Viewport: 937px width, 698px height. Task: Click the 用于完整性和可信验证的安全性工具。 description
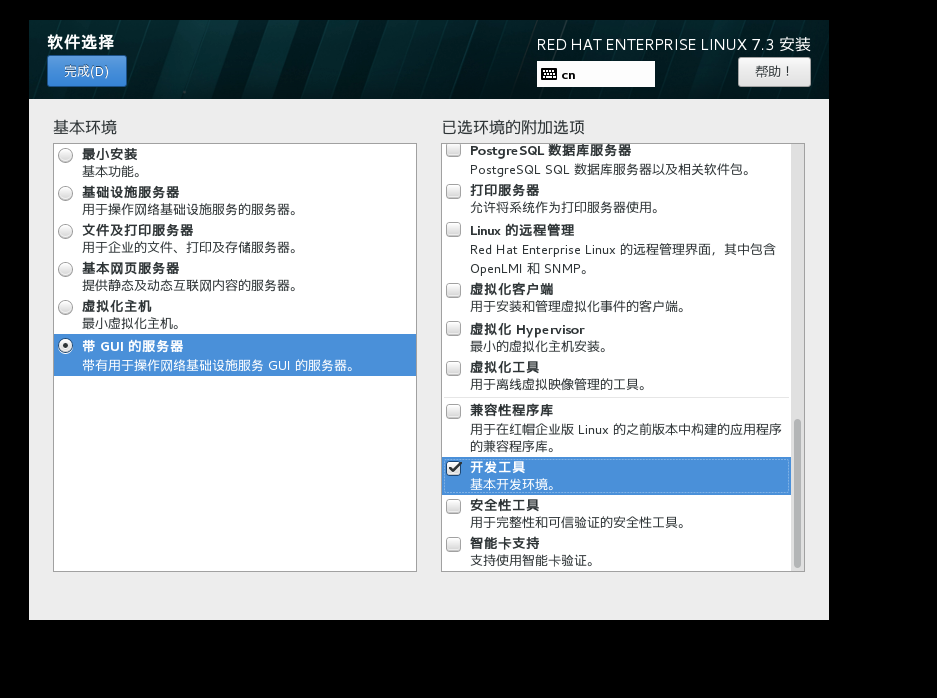(577, 523)
